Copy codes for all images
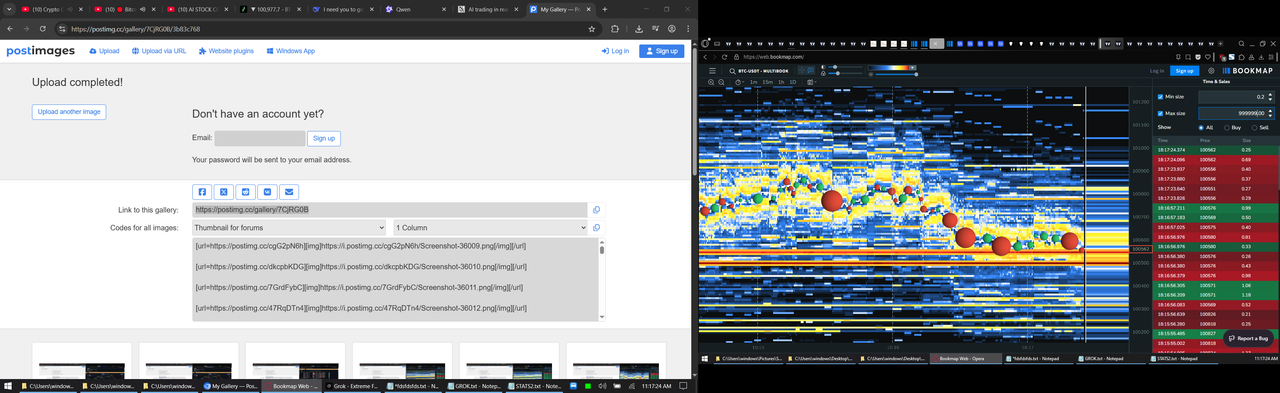Image resolution: width=1280 pixels, height=393 pixels. [596, 228]
